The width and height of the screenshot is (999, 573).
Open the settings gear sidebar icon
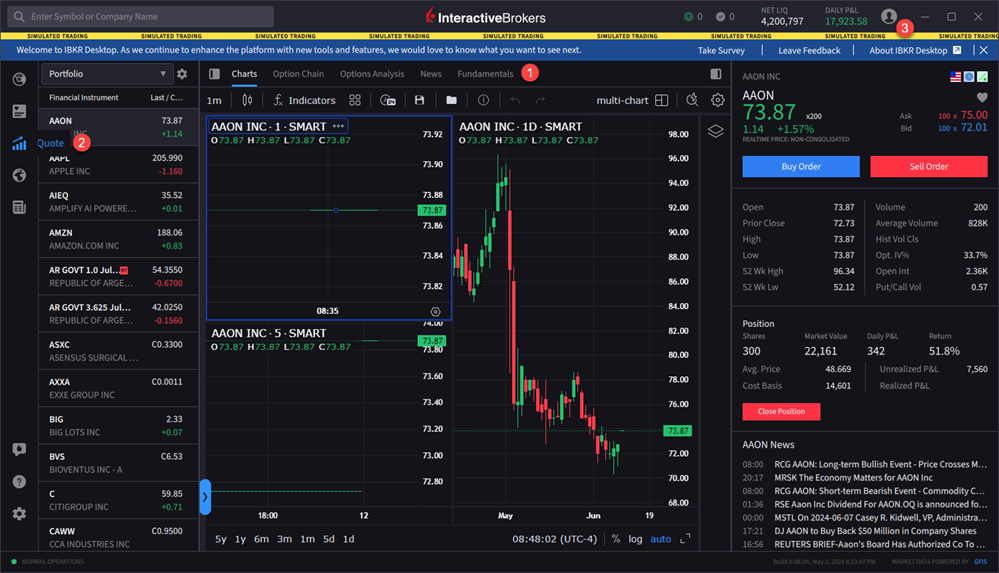pyautogui.click(x=19, y=514)
